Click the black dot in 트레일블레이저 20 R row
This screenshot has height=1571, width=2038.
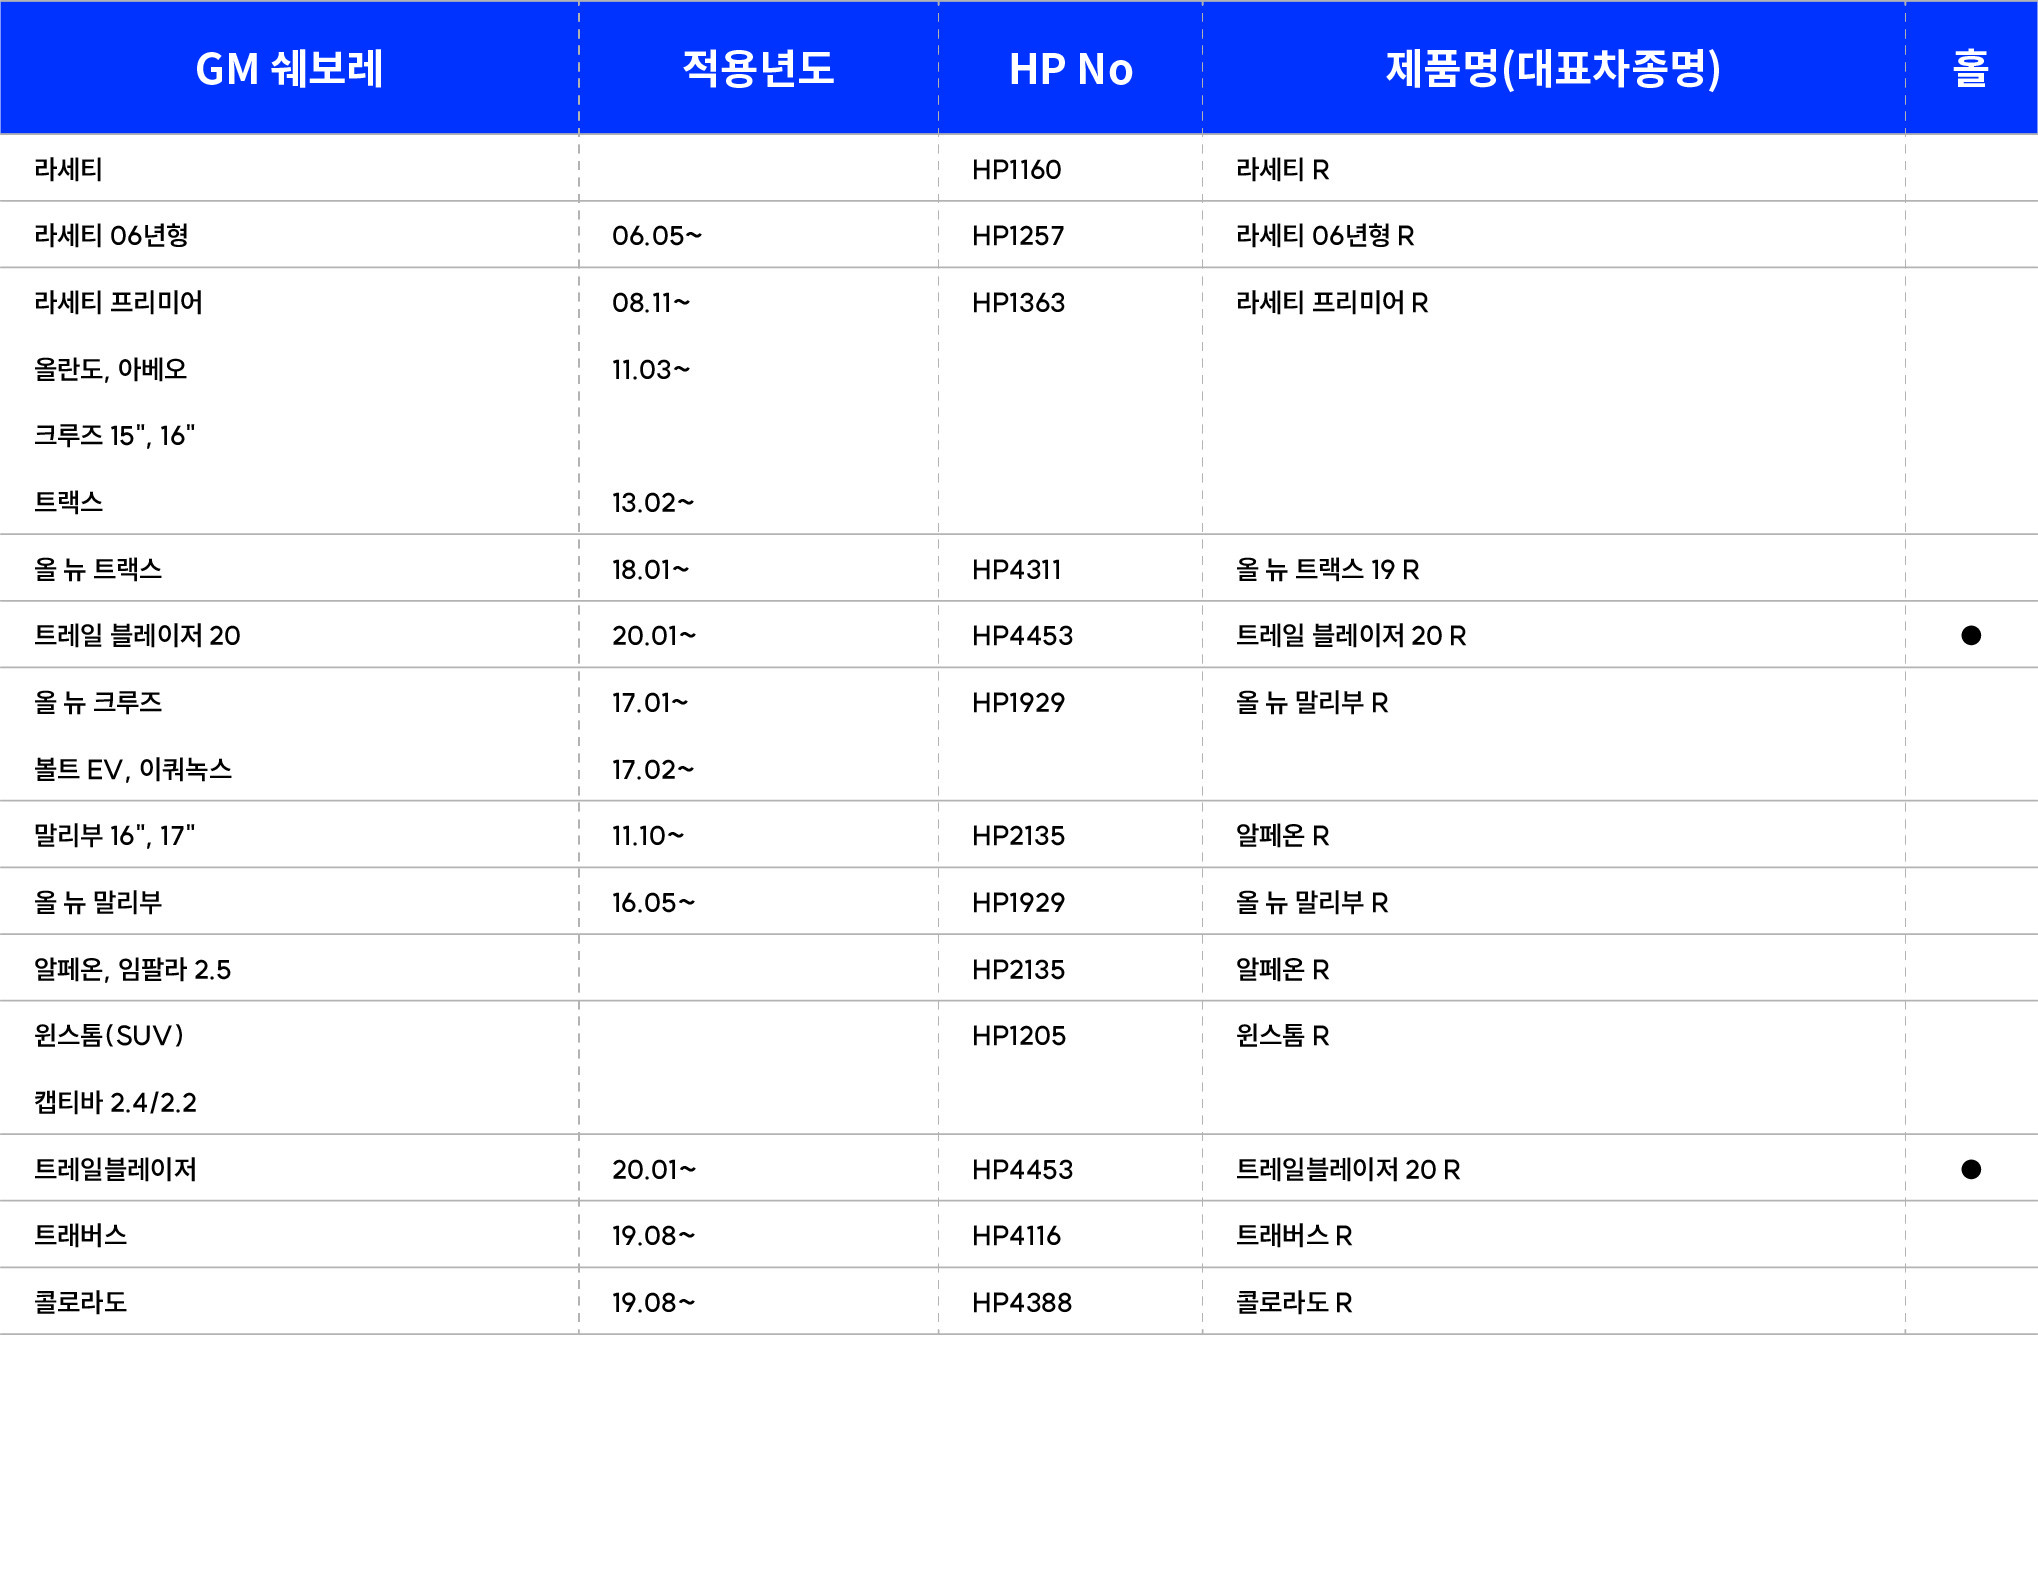point(1970,1169)
